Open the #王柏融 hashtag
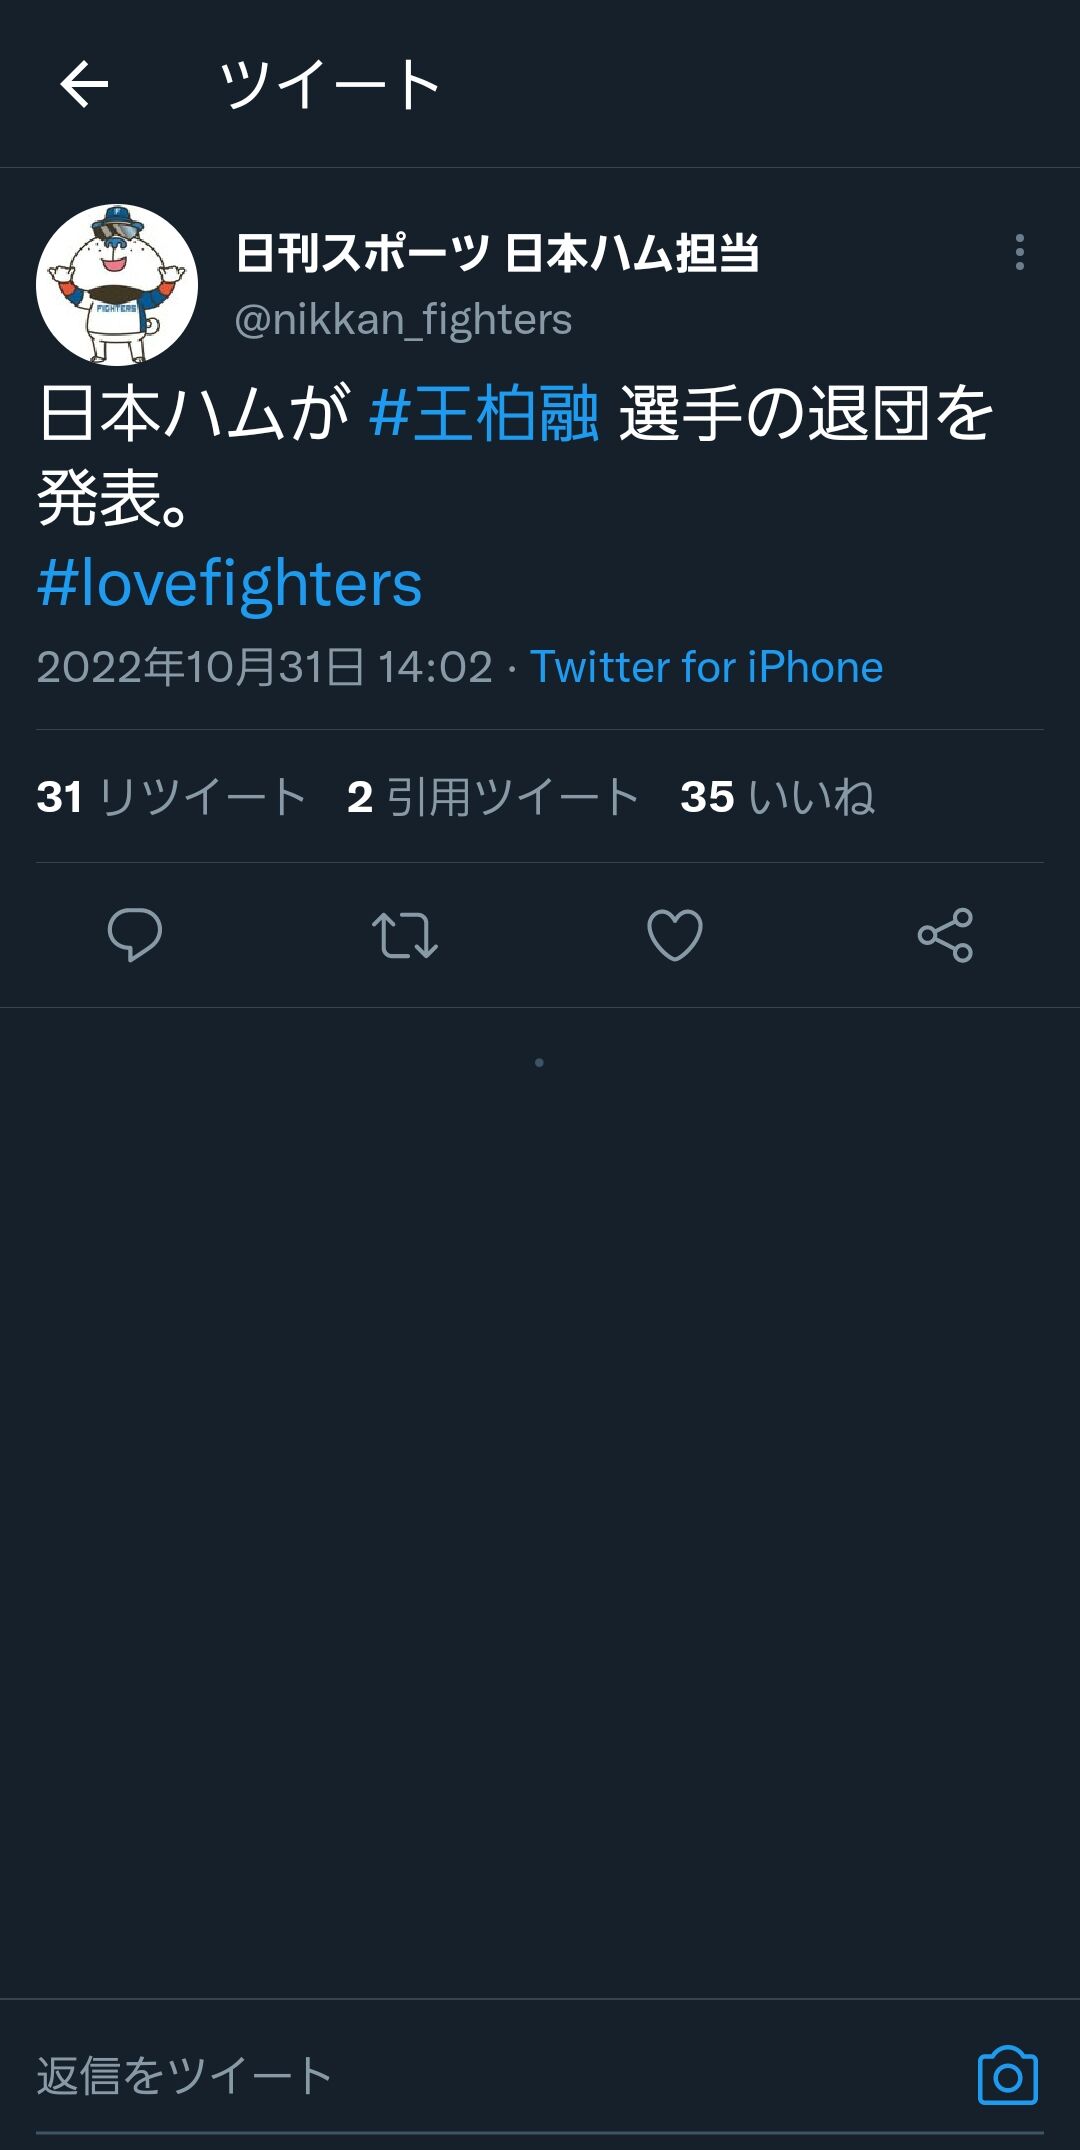This screenshot has height=2150, width=1080. pos(484,413)
